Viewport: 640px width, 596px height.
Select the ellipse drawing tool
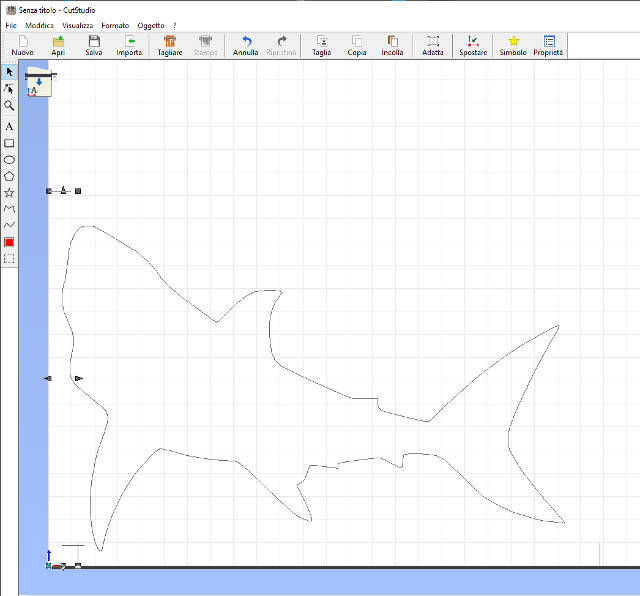pos(9,160)
